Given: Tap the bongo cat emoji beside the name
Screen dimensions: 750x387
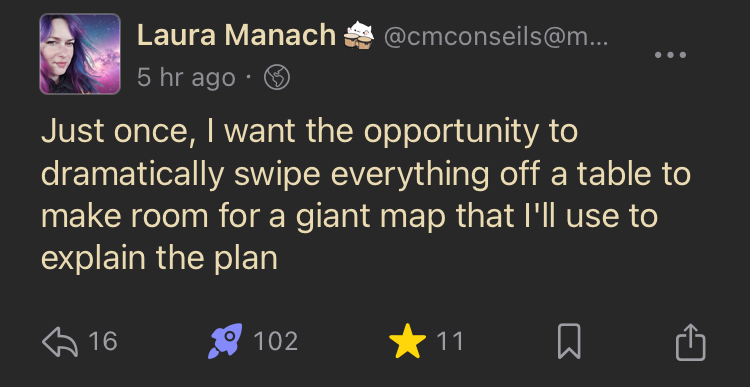Looking at the screenshot, I should coord(359,35).
